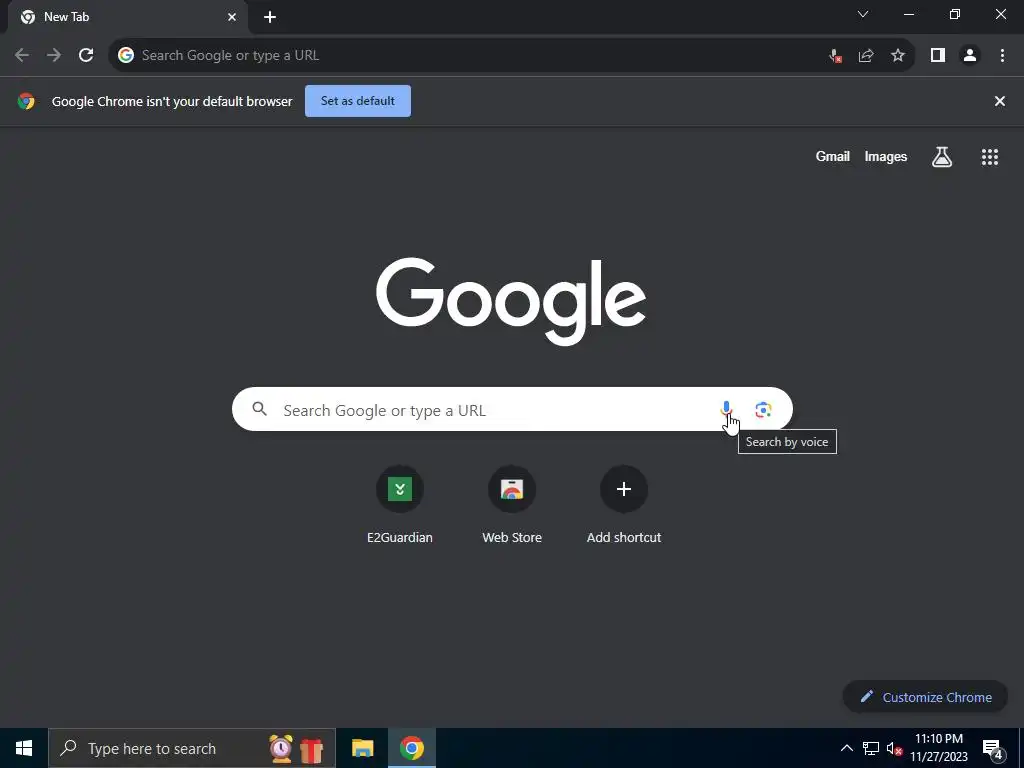Click the blocked microphone icon in address bar

coord(835,56)
